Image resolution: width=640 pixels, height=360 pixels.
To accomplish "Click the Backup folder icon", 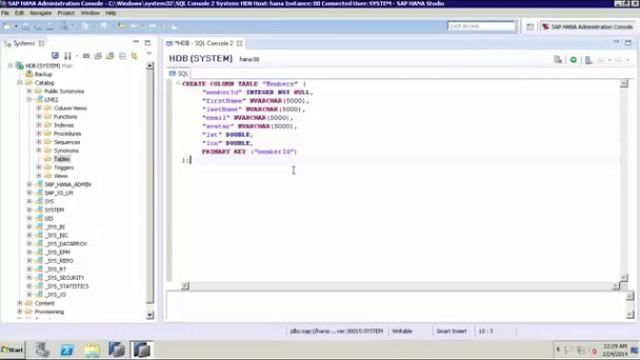I will coord(29,74).
